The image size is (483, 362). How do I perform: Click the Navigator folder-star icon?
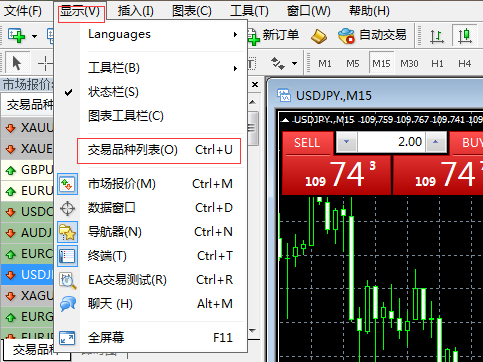pos(68,232)
